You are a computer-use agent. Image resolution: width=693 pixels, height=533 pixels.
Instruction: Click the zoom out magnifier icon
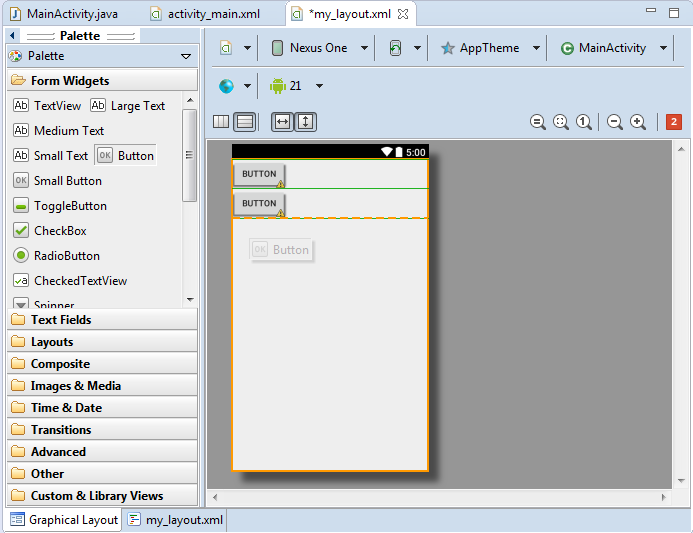pos(615,122)
